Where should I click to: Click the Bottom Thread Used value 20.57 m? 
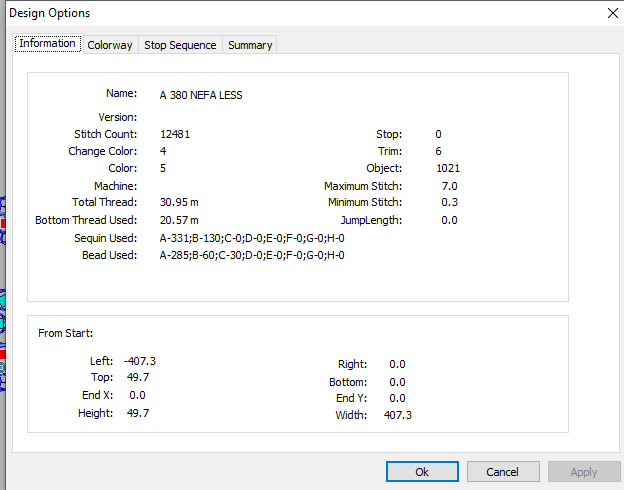click(x=179, y=220)
